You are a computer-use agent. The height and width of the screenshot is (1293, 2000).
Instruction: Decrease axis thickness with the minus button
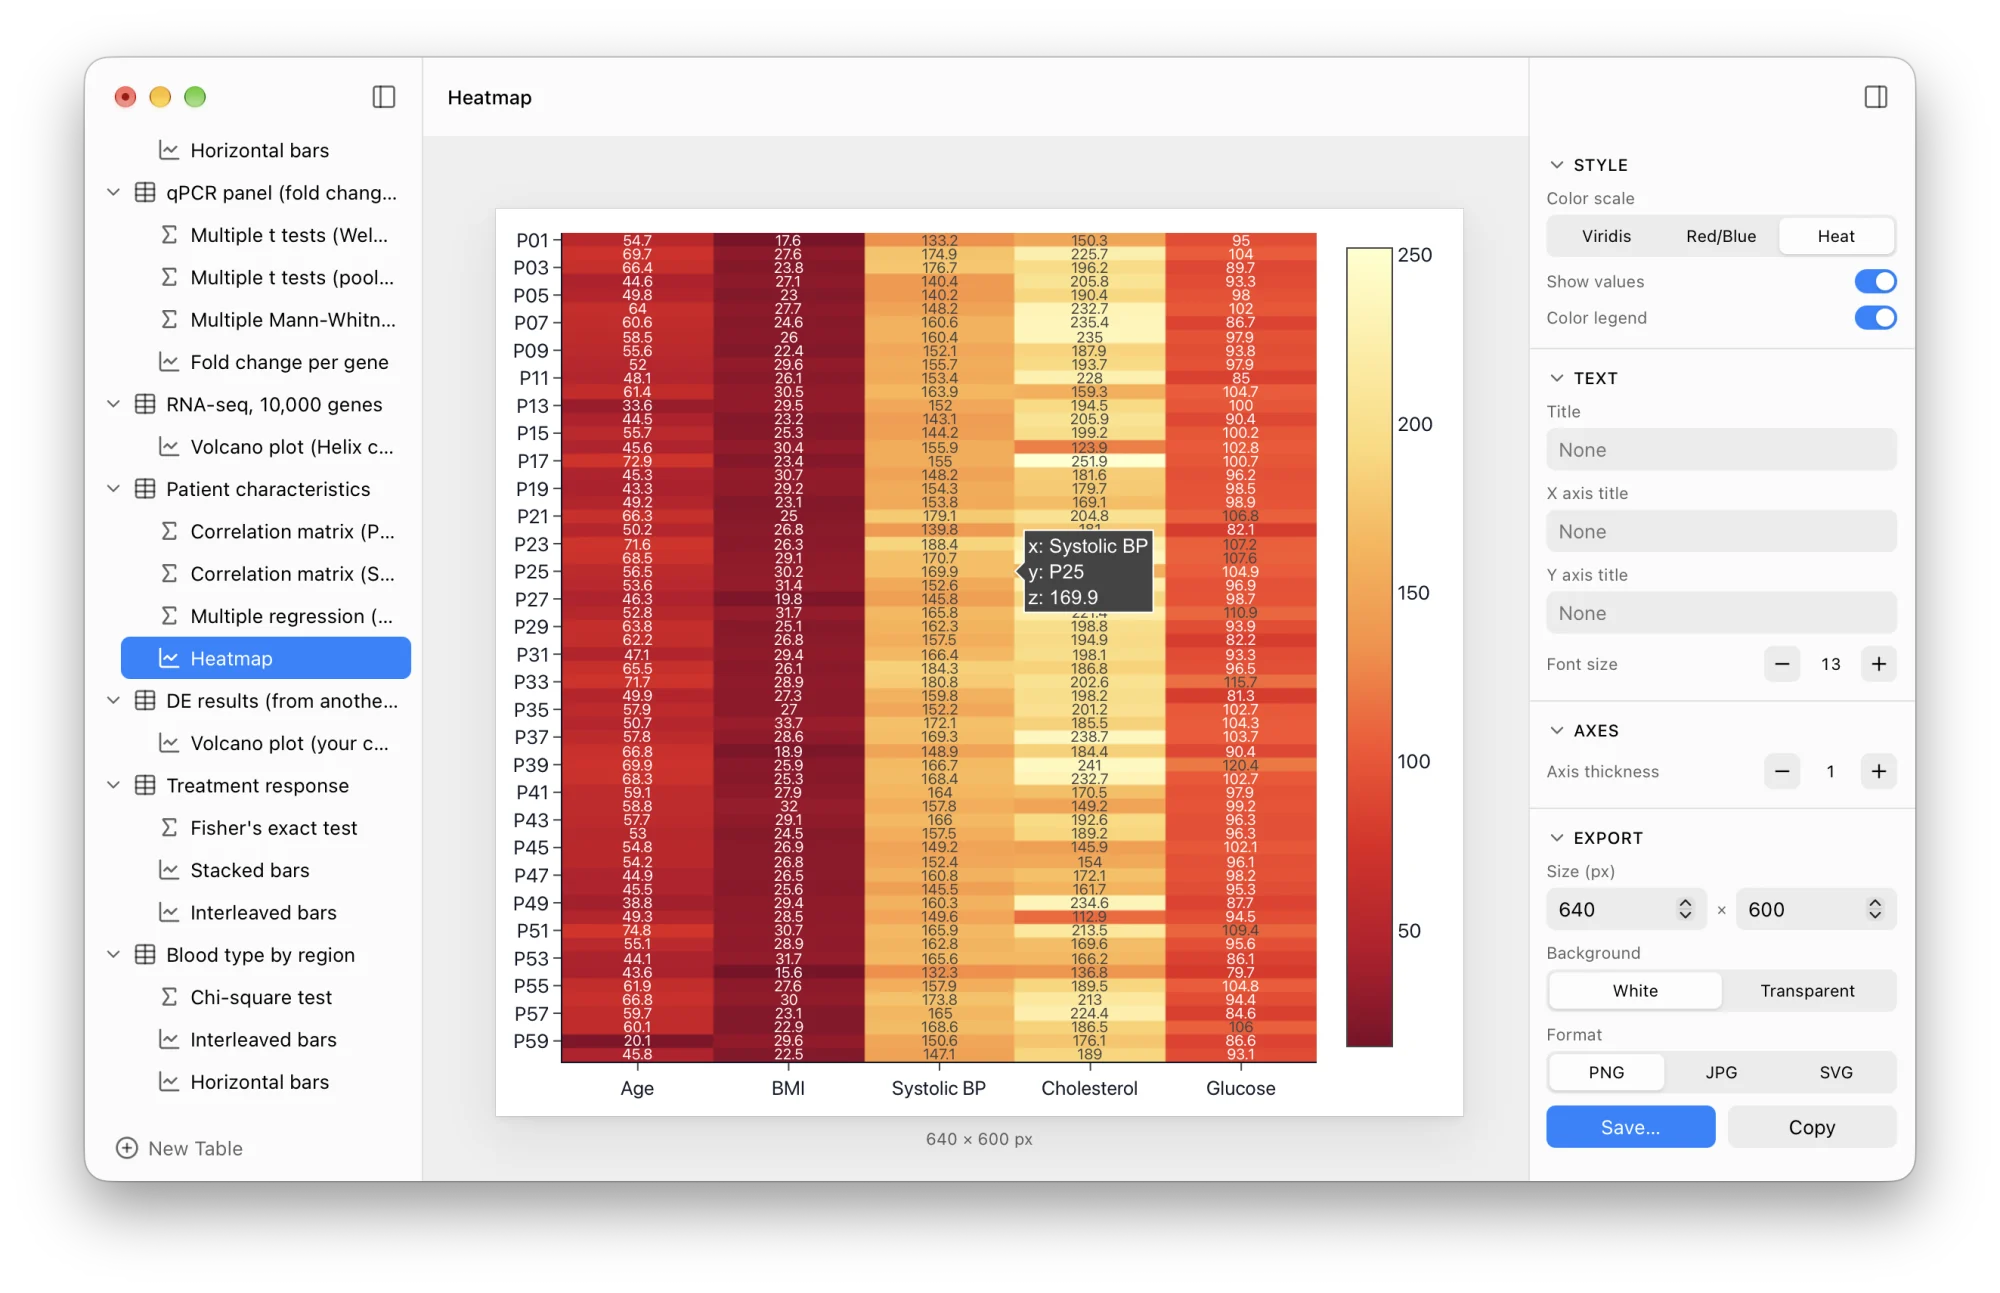tap(1782, 771)
